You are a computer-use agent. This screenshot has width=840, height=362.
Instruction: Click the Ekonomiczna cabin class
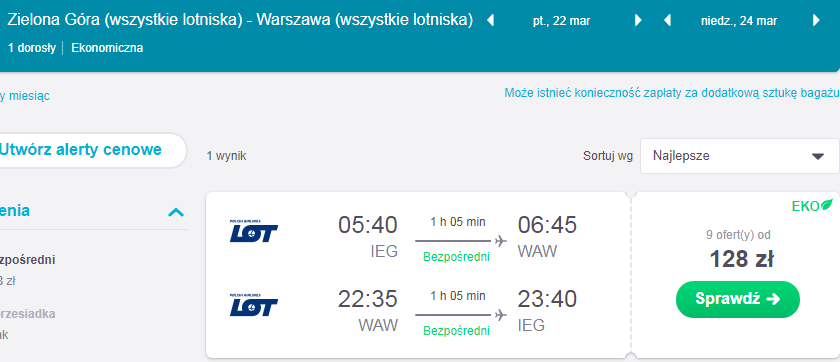click(x=107, y=48)
